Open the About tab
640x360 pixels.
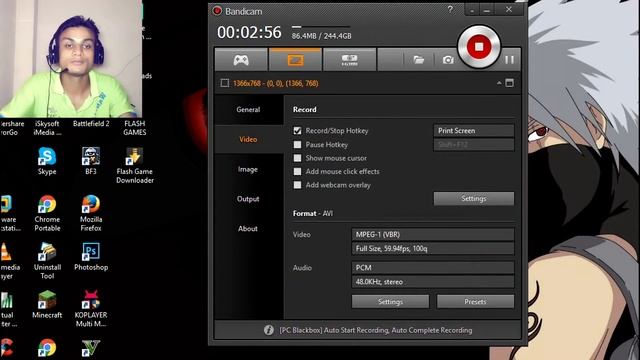(x=248, y=229)
